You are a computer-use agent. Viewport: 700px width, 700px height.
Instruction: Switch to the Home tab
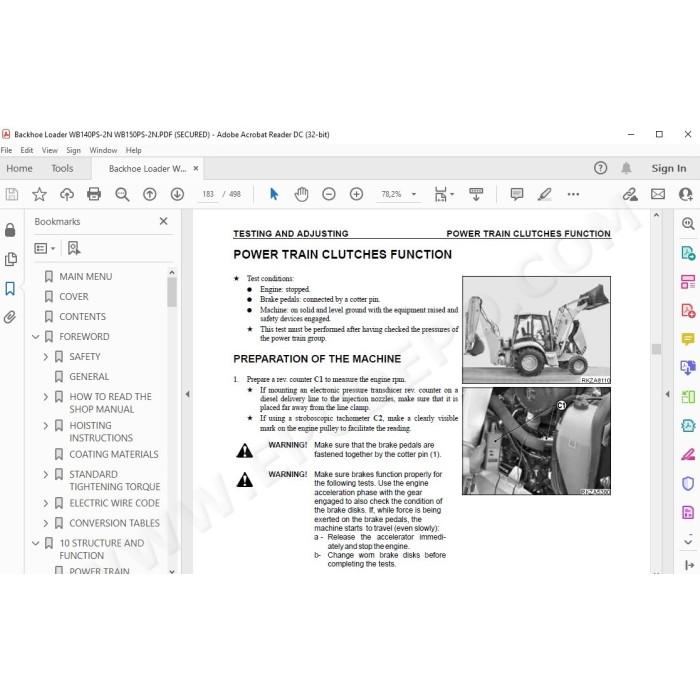tap(19, 168)
